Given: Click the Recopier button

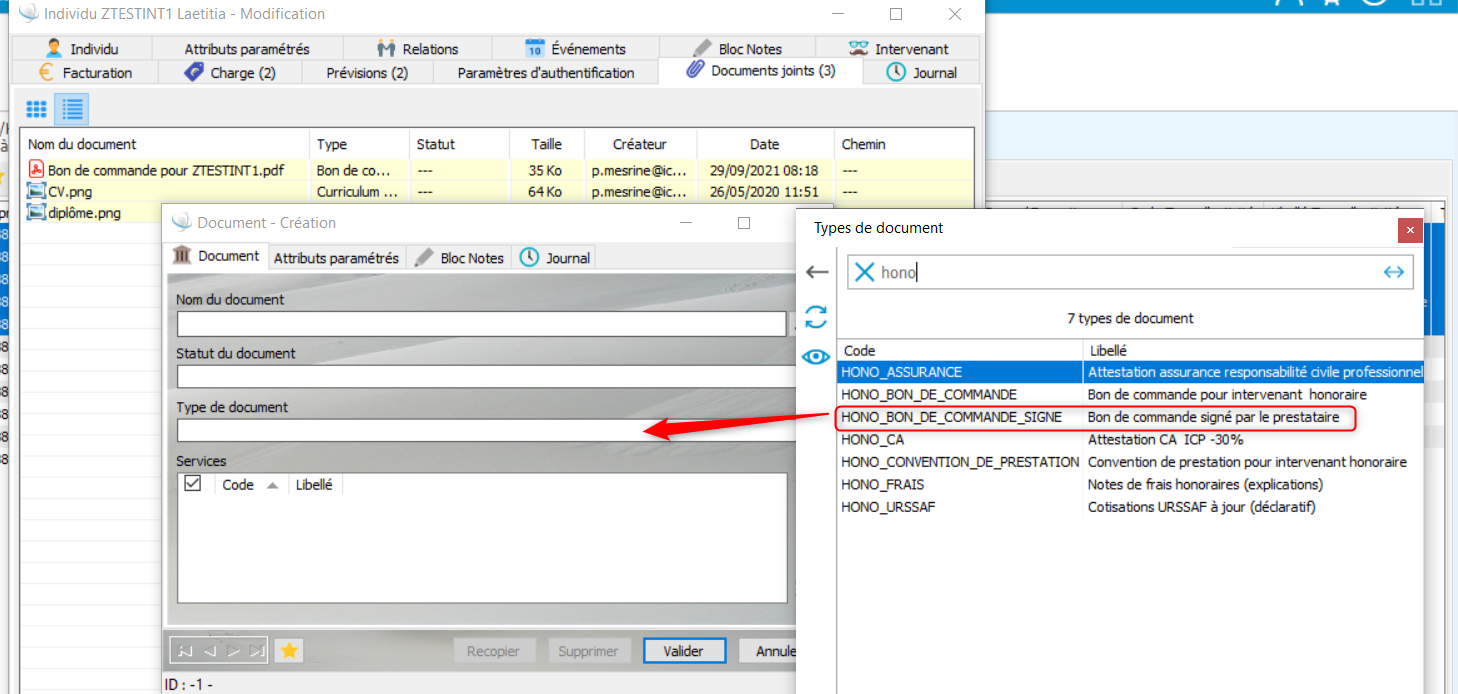Looking at the screenshot, I should (493, 651).
